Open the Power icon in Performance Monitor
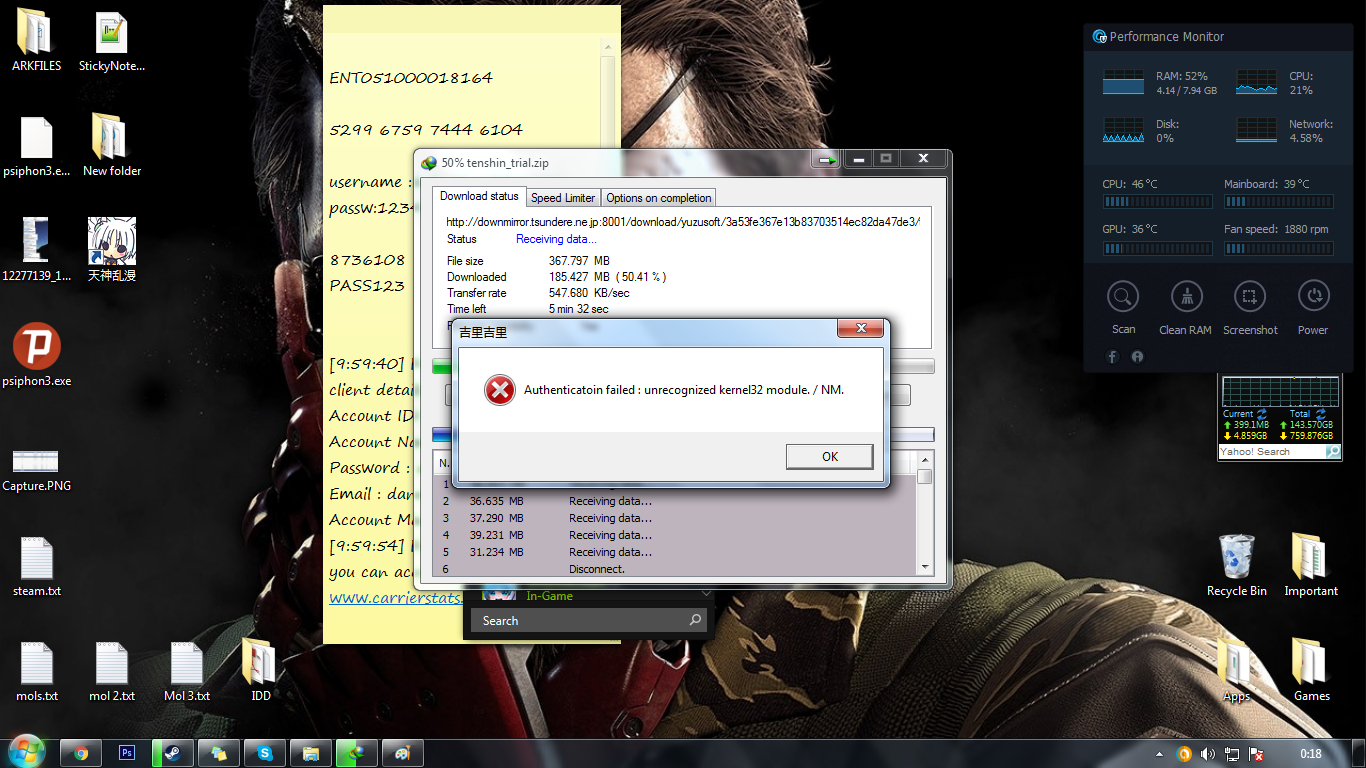Image resolution: width=1366 pixels, height=768 pixels. [x=1313, y=297]
